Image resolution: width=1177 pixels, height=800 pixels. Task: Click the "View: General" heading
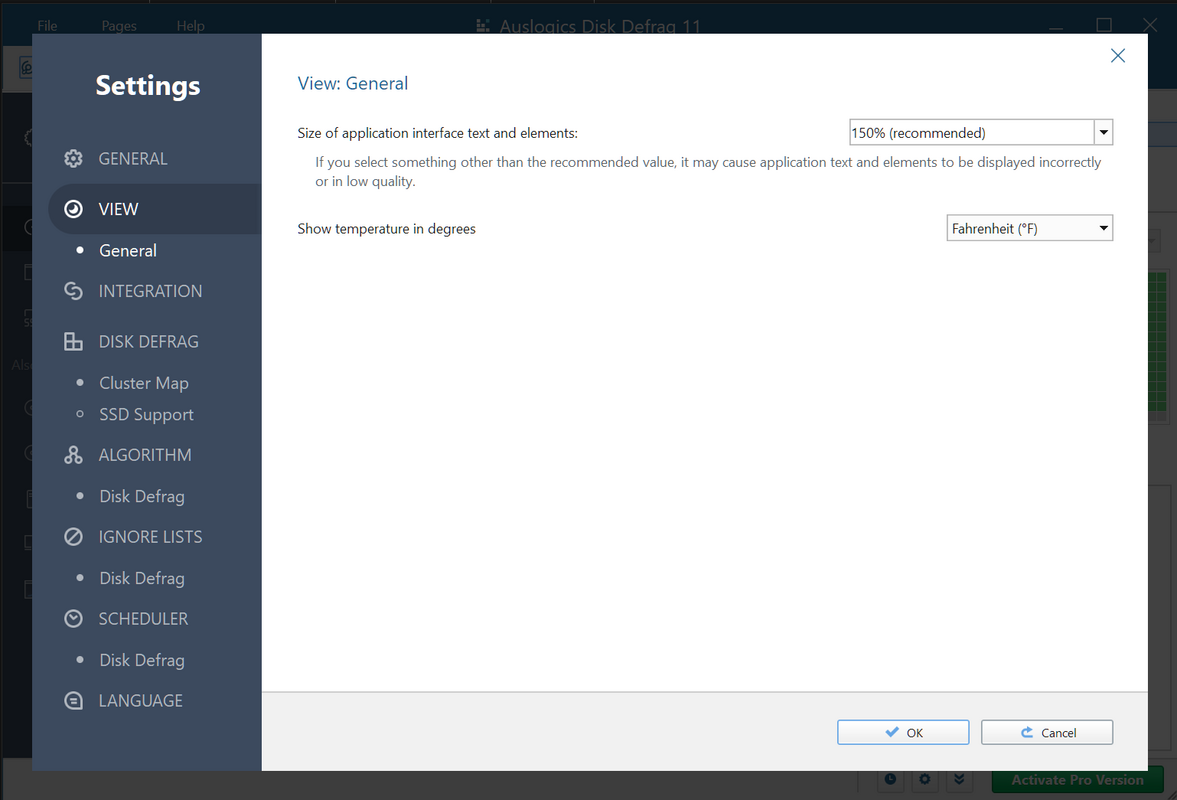[353, 83]
